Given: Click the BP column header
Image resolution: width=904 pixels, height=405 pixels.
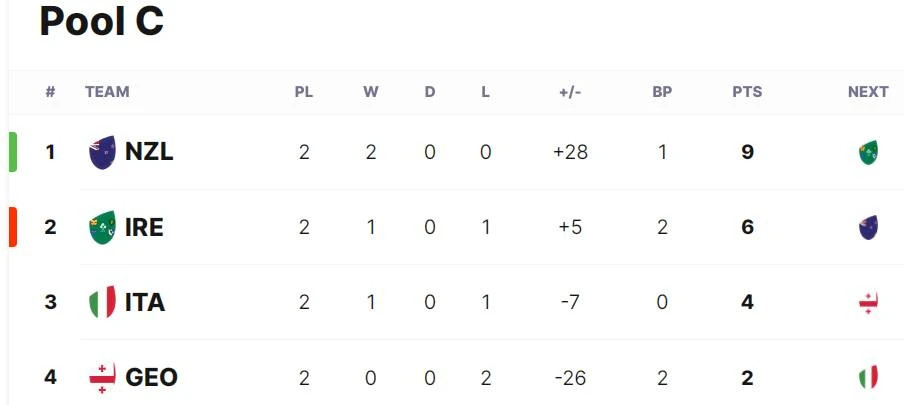Looking at the screenshot, I should pos(662,92).
